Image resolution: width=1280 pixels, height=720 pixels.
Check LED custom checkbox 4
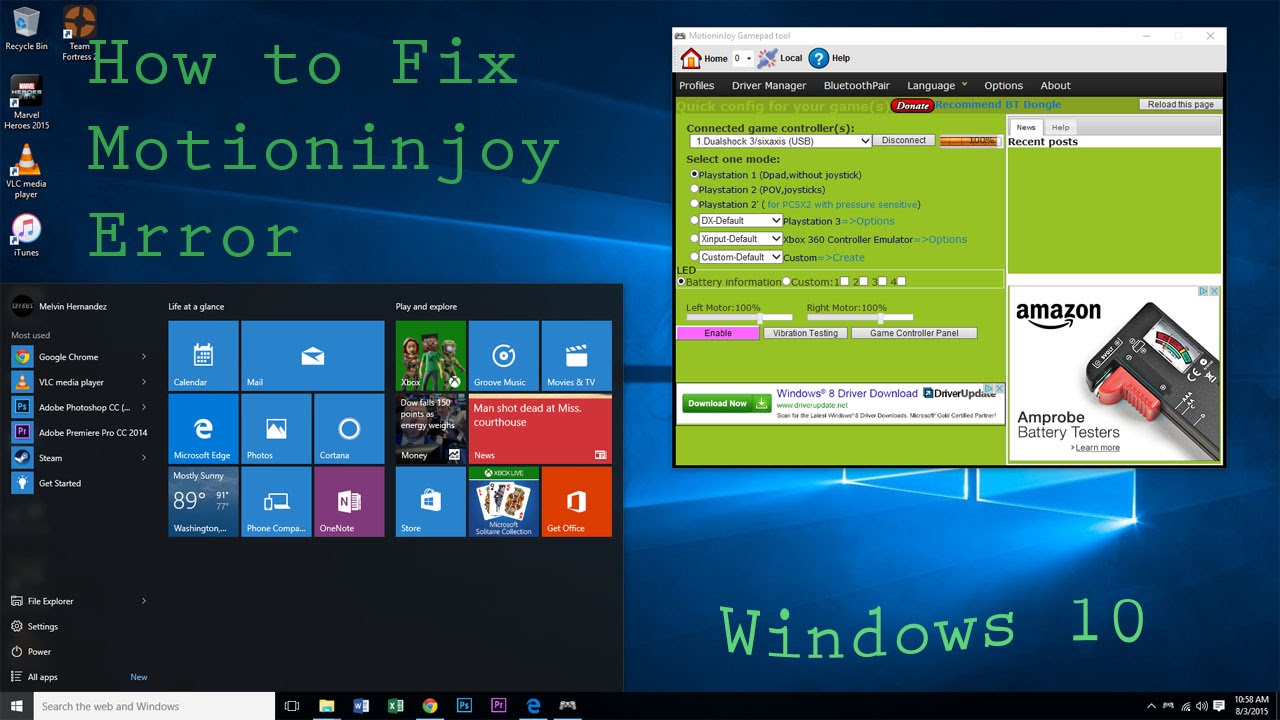pyautogui.click(x=901, y=281)
